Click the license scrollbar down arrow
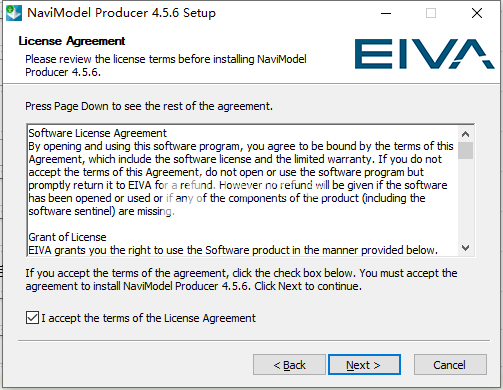Viewport: 503px width, 390px height. [466, 248]
